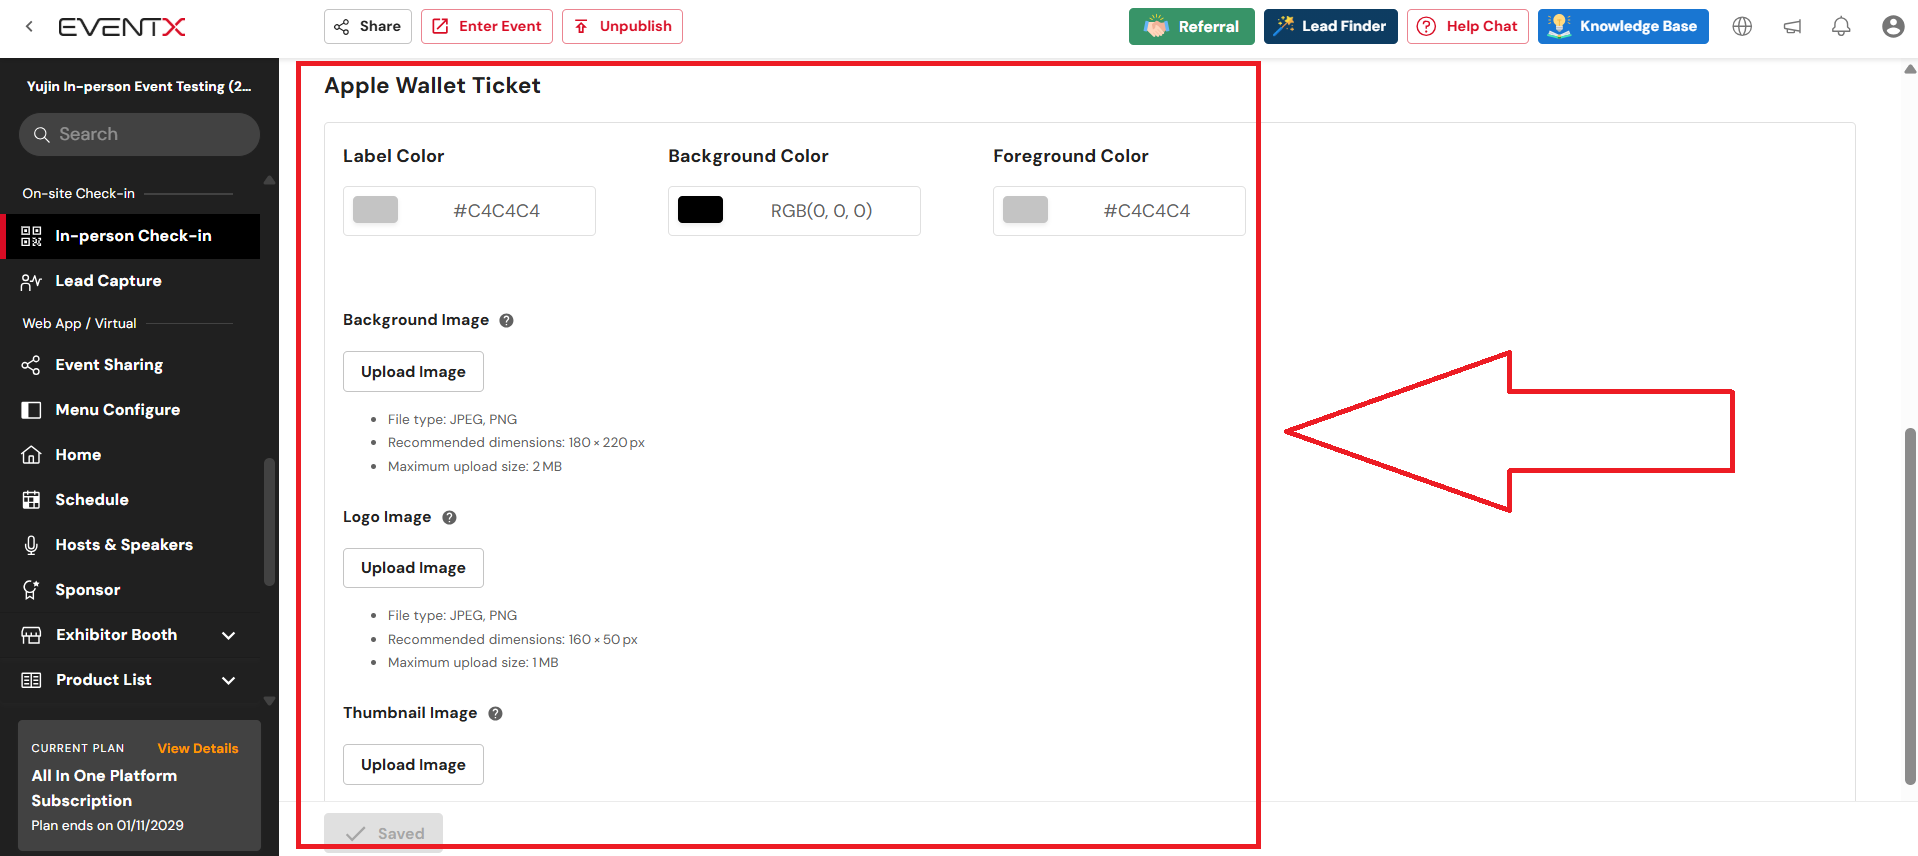Open Event Sharing menu item

(130, 365)
